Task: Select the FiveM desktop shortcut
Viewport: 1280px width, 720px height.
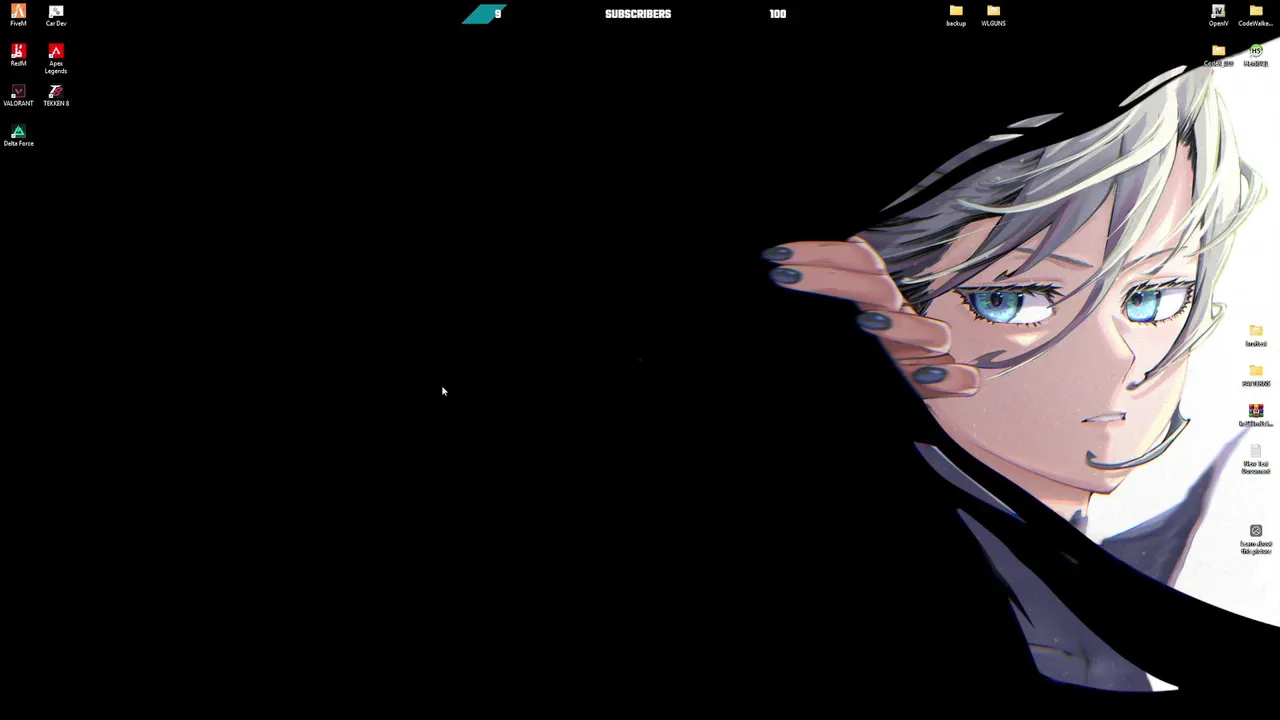Action: [x=18, y=15]
